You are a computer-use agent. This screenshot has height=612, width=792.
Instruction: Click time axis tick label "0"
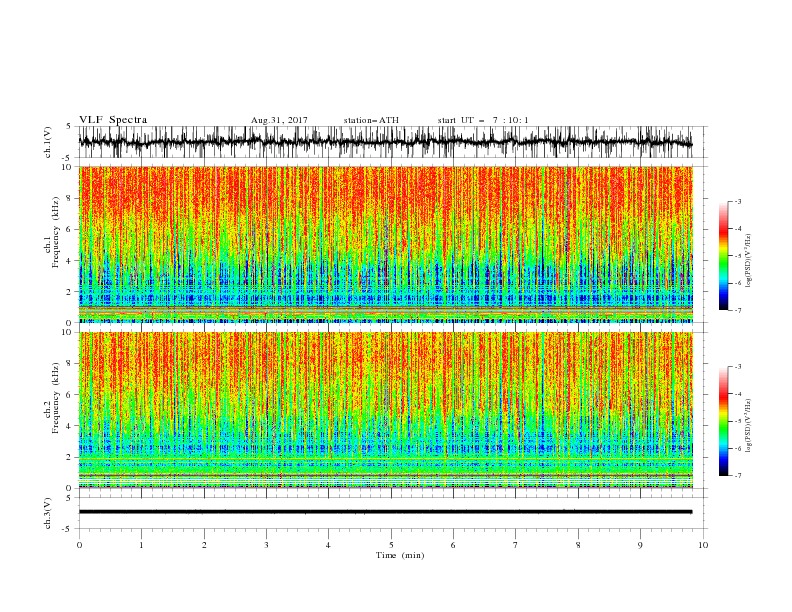[x=79, y=545]
